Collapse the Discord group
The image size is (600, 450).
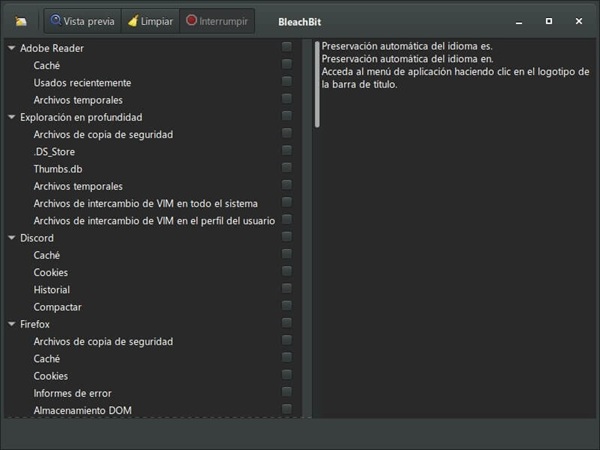click(12, 238)
